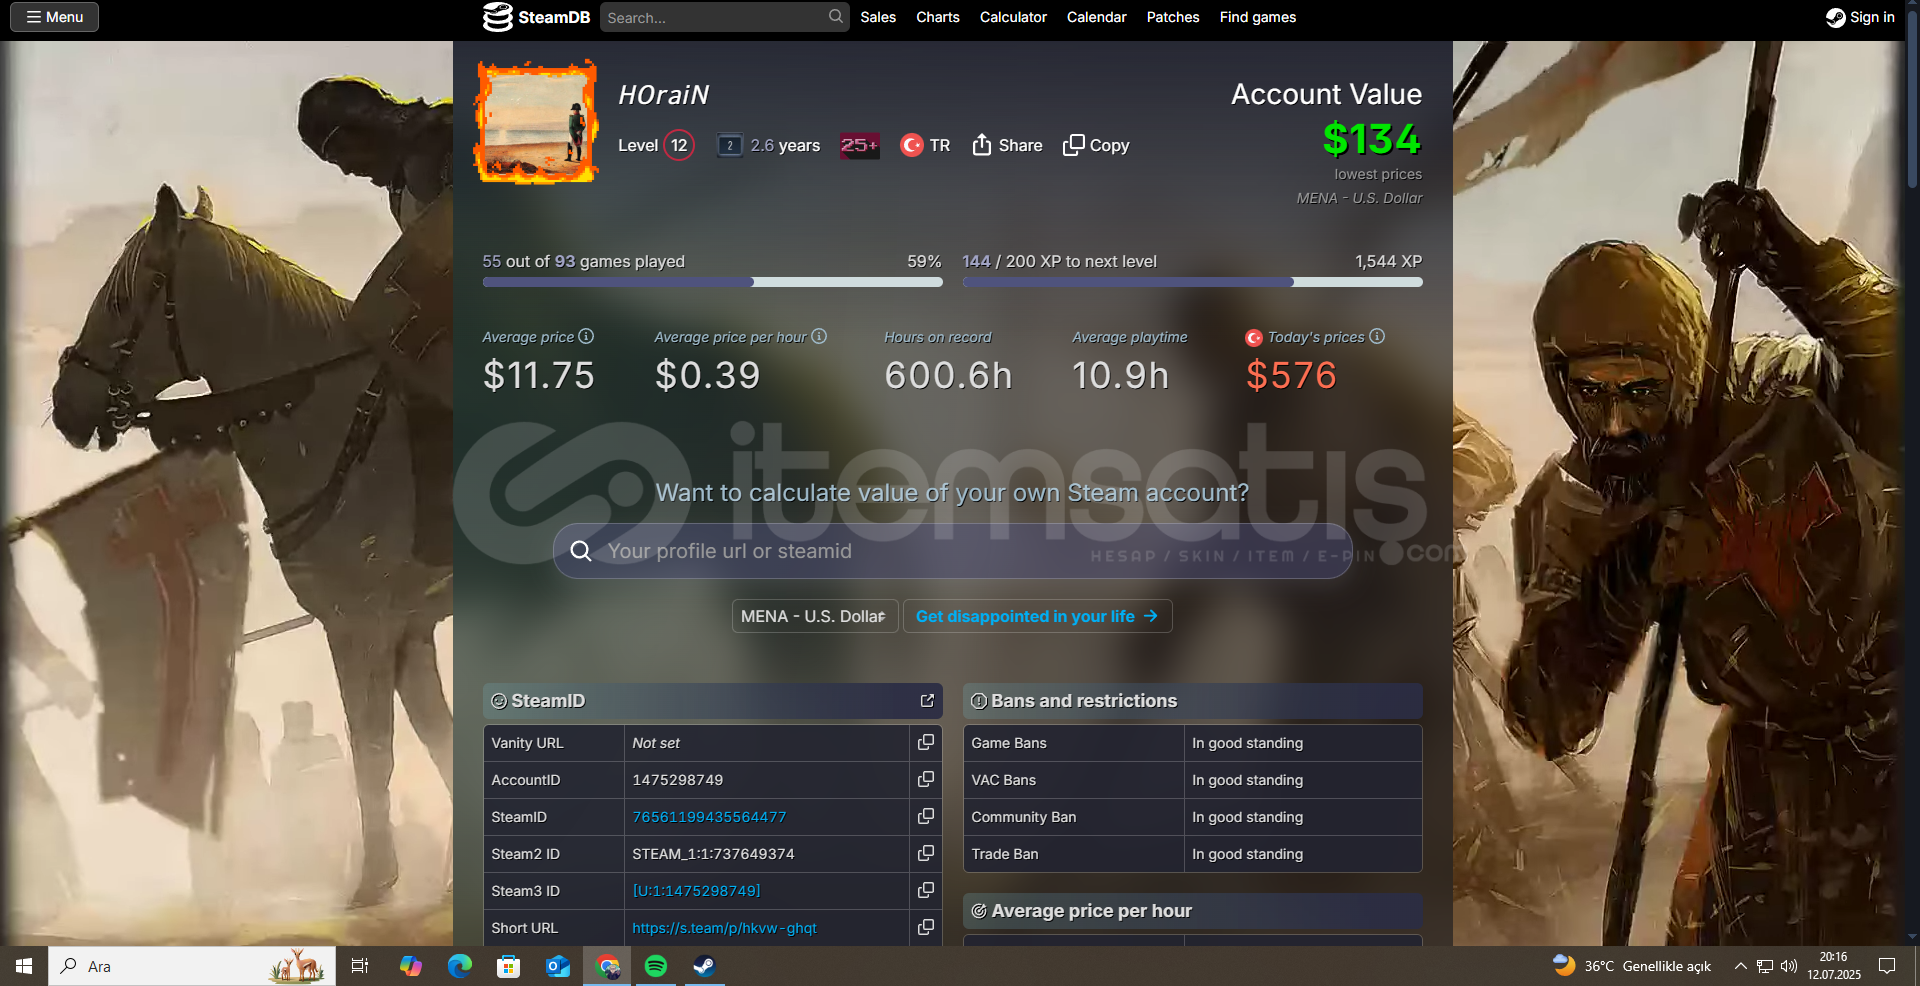This screenshot has width=1920, height=986.
Task: Click the Average price per hour panel header
Action: [x=1192, y=911]
